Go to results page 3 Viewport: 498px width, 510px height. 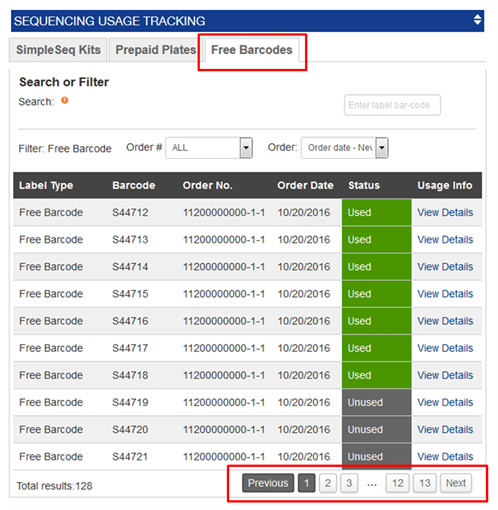[349, 483]
